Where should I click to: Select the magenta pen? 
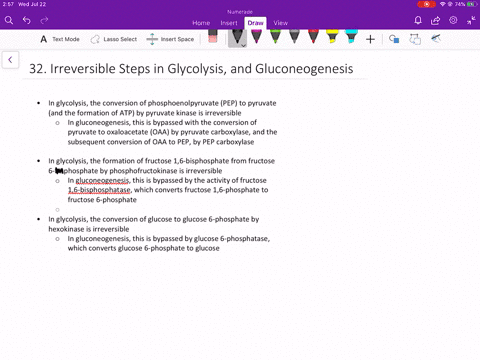pyautogui.click(x=256, y=37)
